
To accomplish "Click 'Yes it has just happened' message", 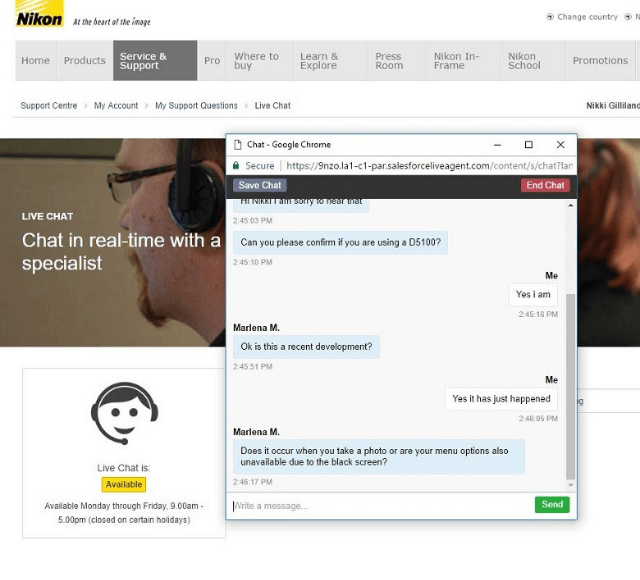I will [501, 399].
